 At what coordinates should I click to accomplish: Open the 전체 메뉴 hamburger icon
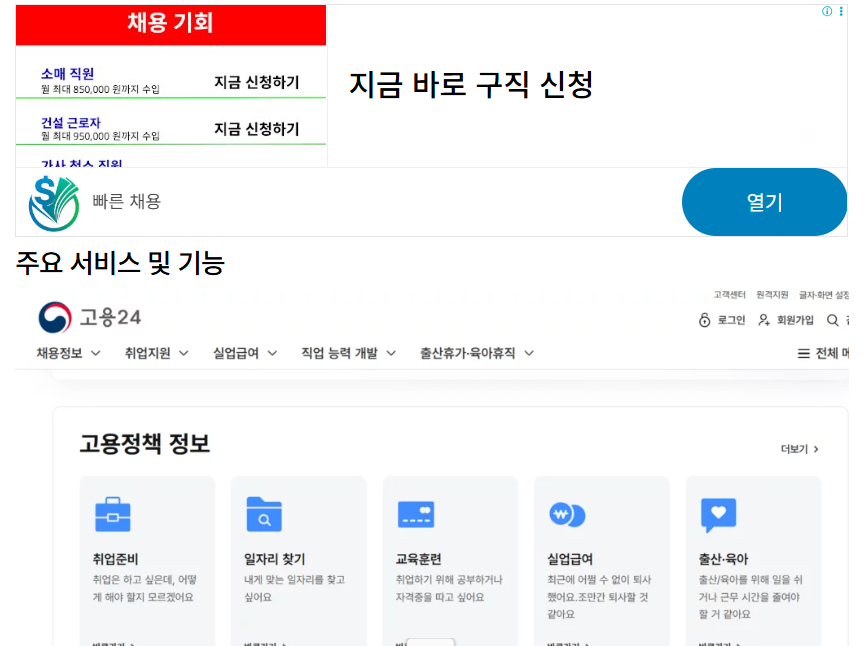[804, 353]
